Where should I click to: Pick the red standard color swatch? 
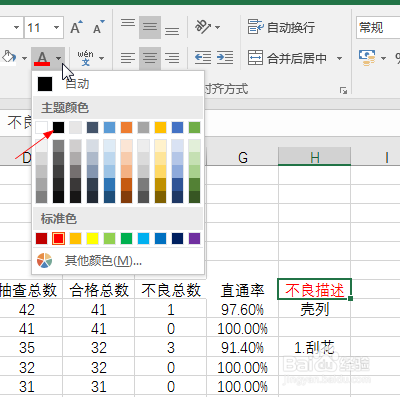click(x=58, y=238)
